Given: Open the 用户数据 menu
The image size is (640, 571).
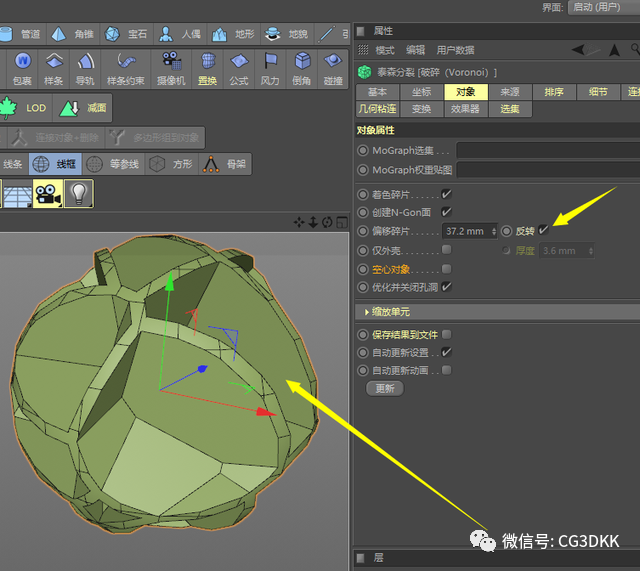Looking at the screenshot, I should [455, 50].
